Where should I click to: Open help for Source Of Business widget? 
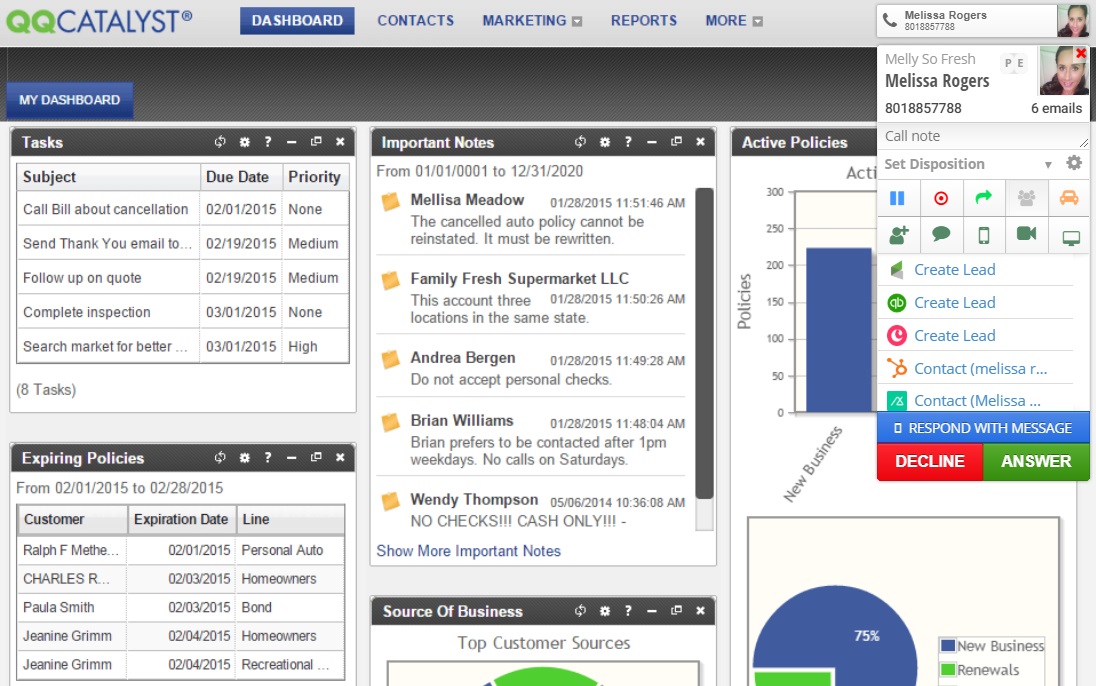pos(628,610)
